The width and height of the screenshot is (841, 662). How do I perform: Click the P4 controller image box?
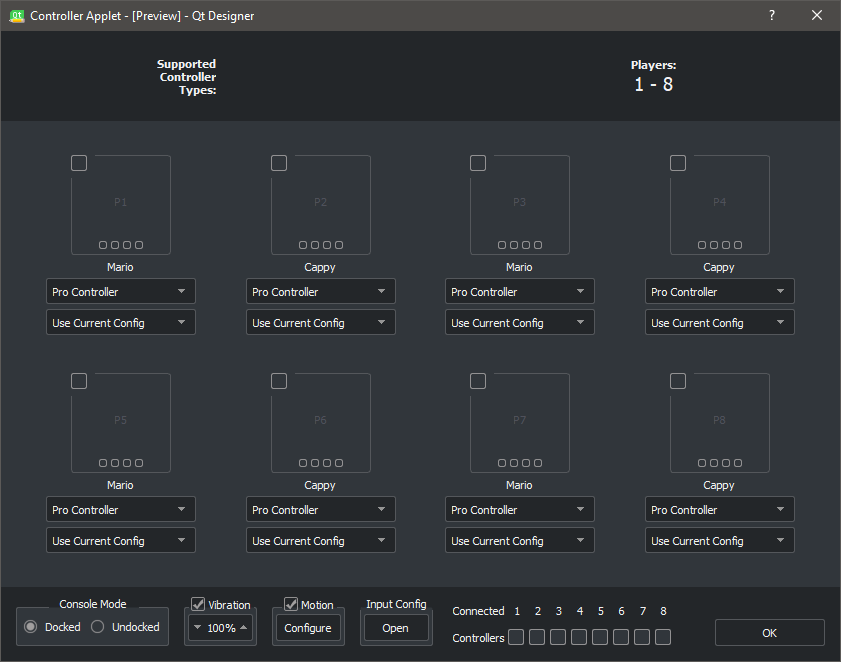click(719, 206)
